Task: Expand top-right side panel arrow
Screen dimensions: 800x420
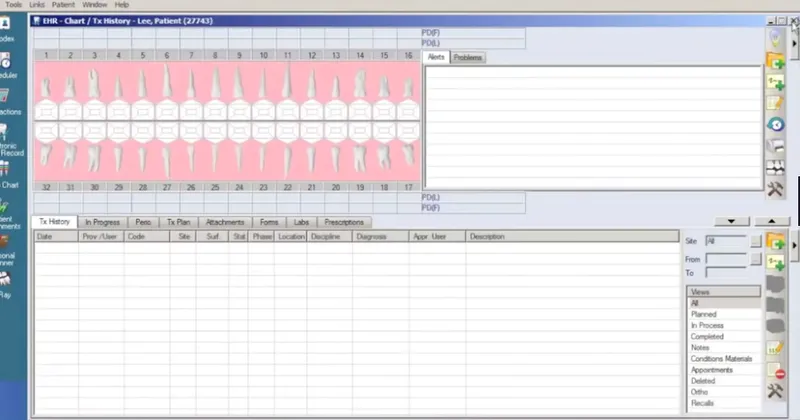Action: (x=794, y=44)
